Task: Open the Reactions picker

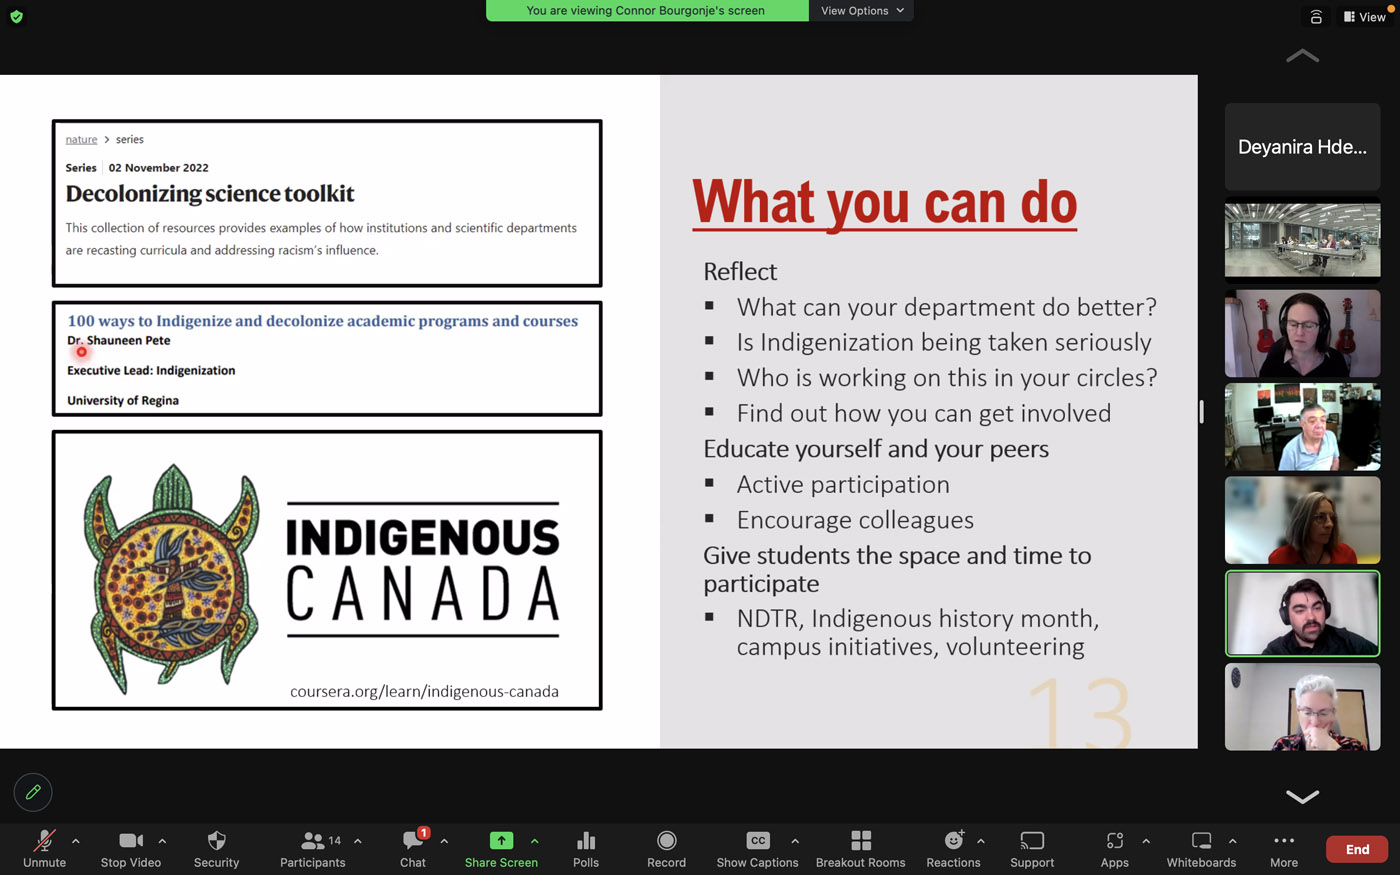Action: [952, 848]
